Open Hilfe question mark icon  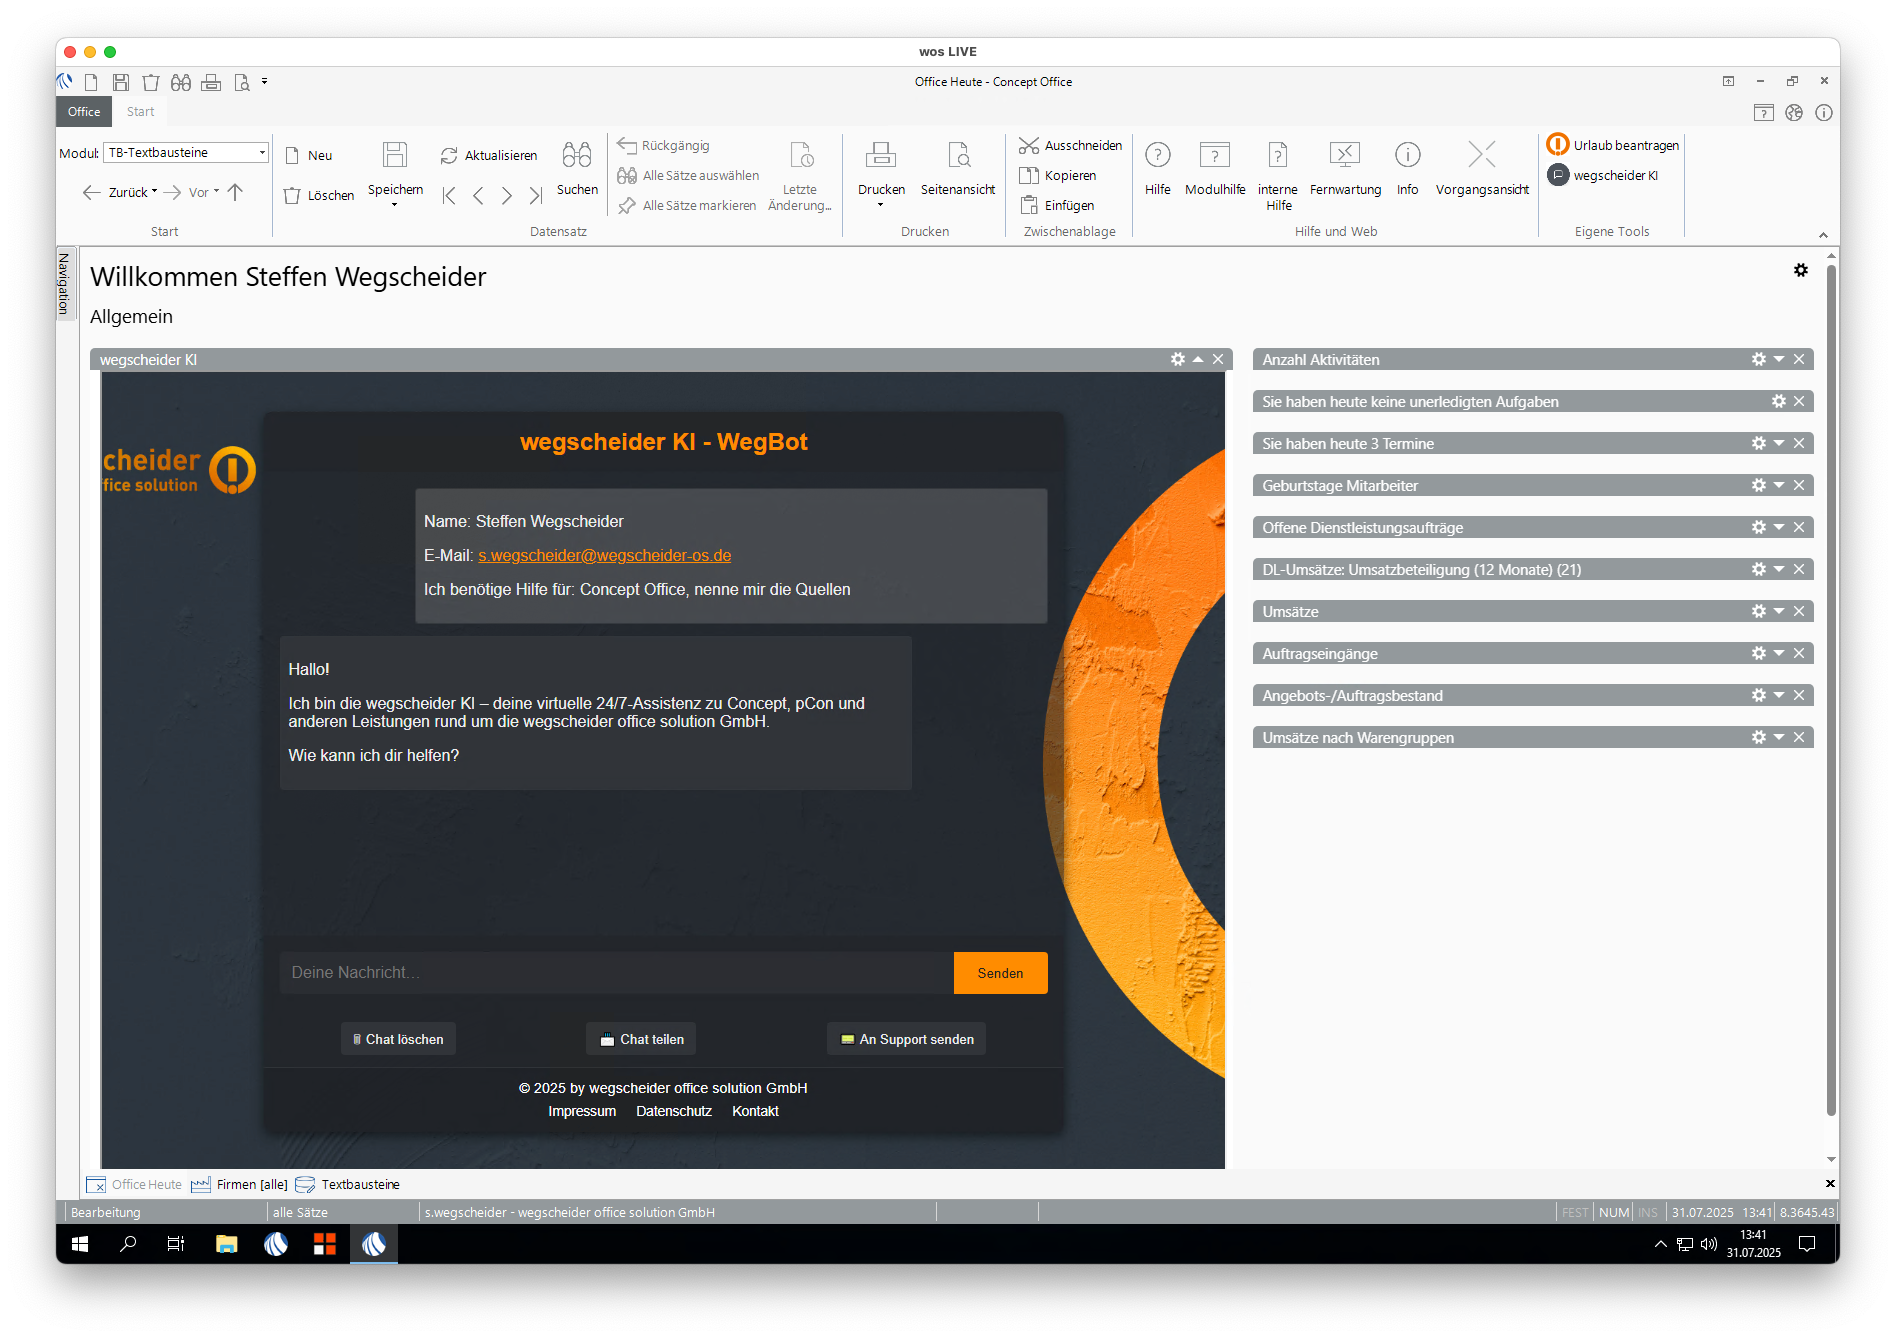[1158, 155]
